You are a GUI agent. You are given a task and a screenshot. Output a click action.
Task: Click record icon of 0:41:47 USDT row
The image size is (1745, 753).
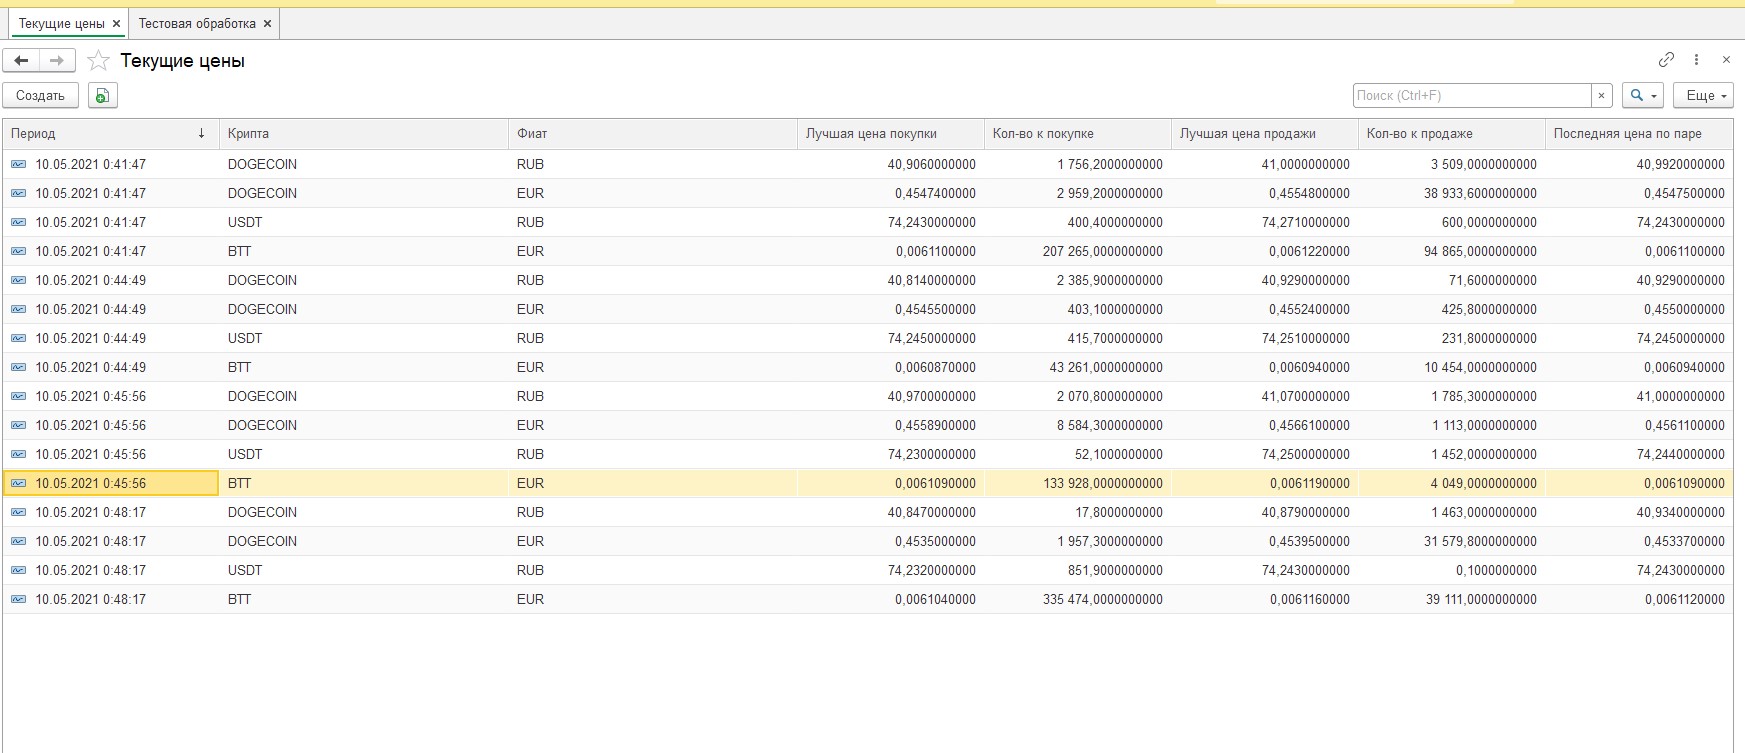click(x=18, y=222)
